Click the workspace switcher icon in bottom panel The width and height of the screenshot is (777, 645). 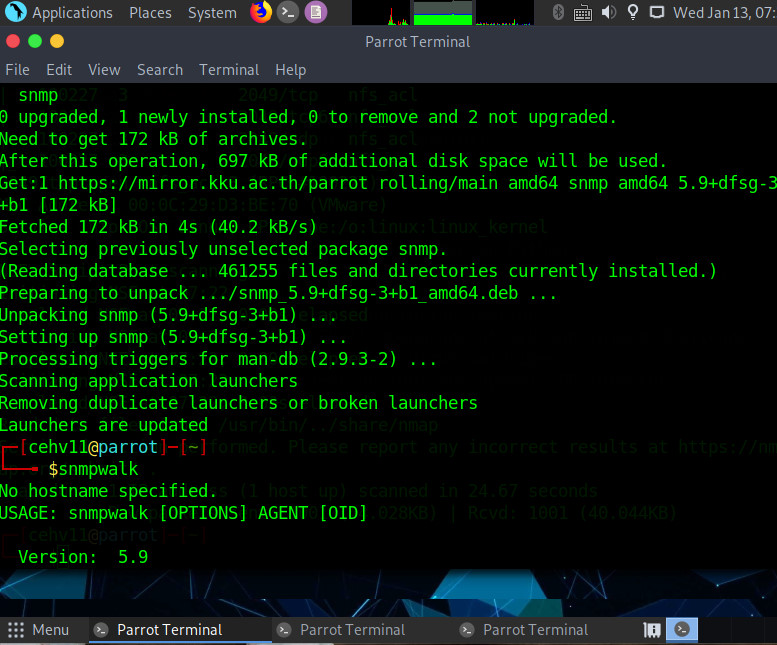point(653,630)
